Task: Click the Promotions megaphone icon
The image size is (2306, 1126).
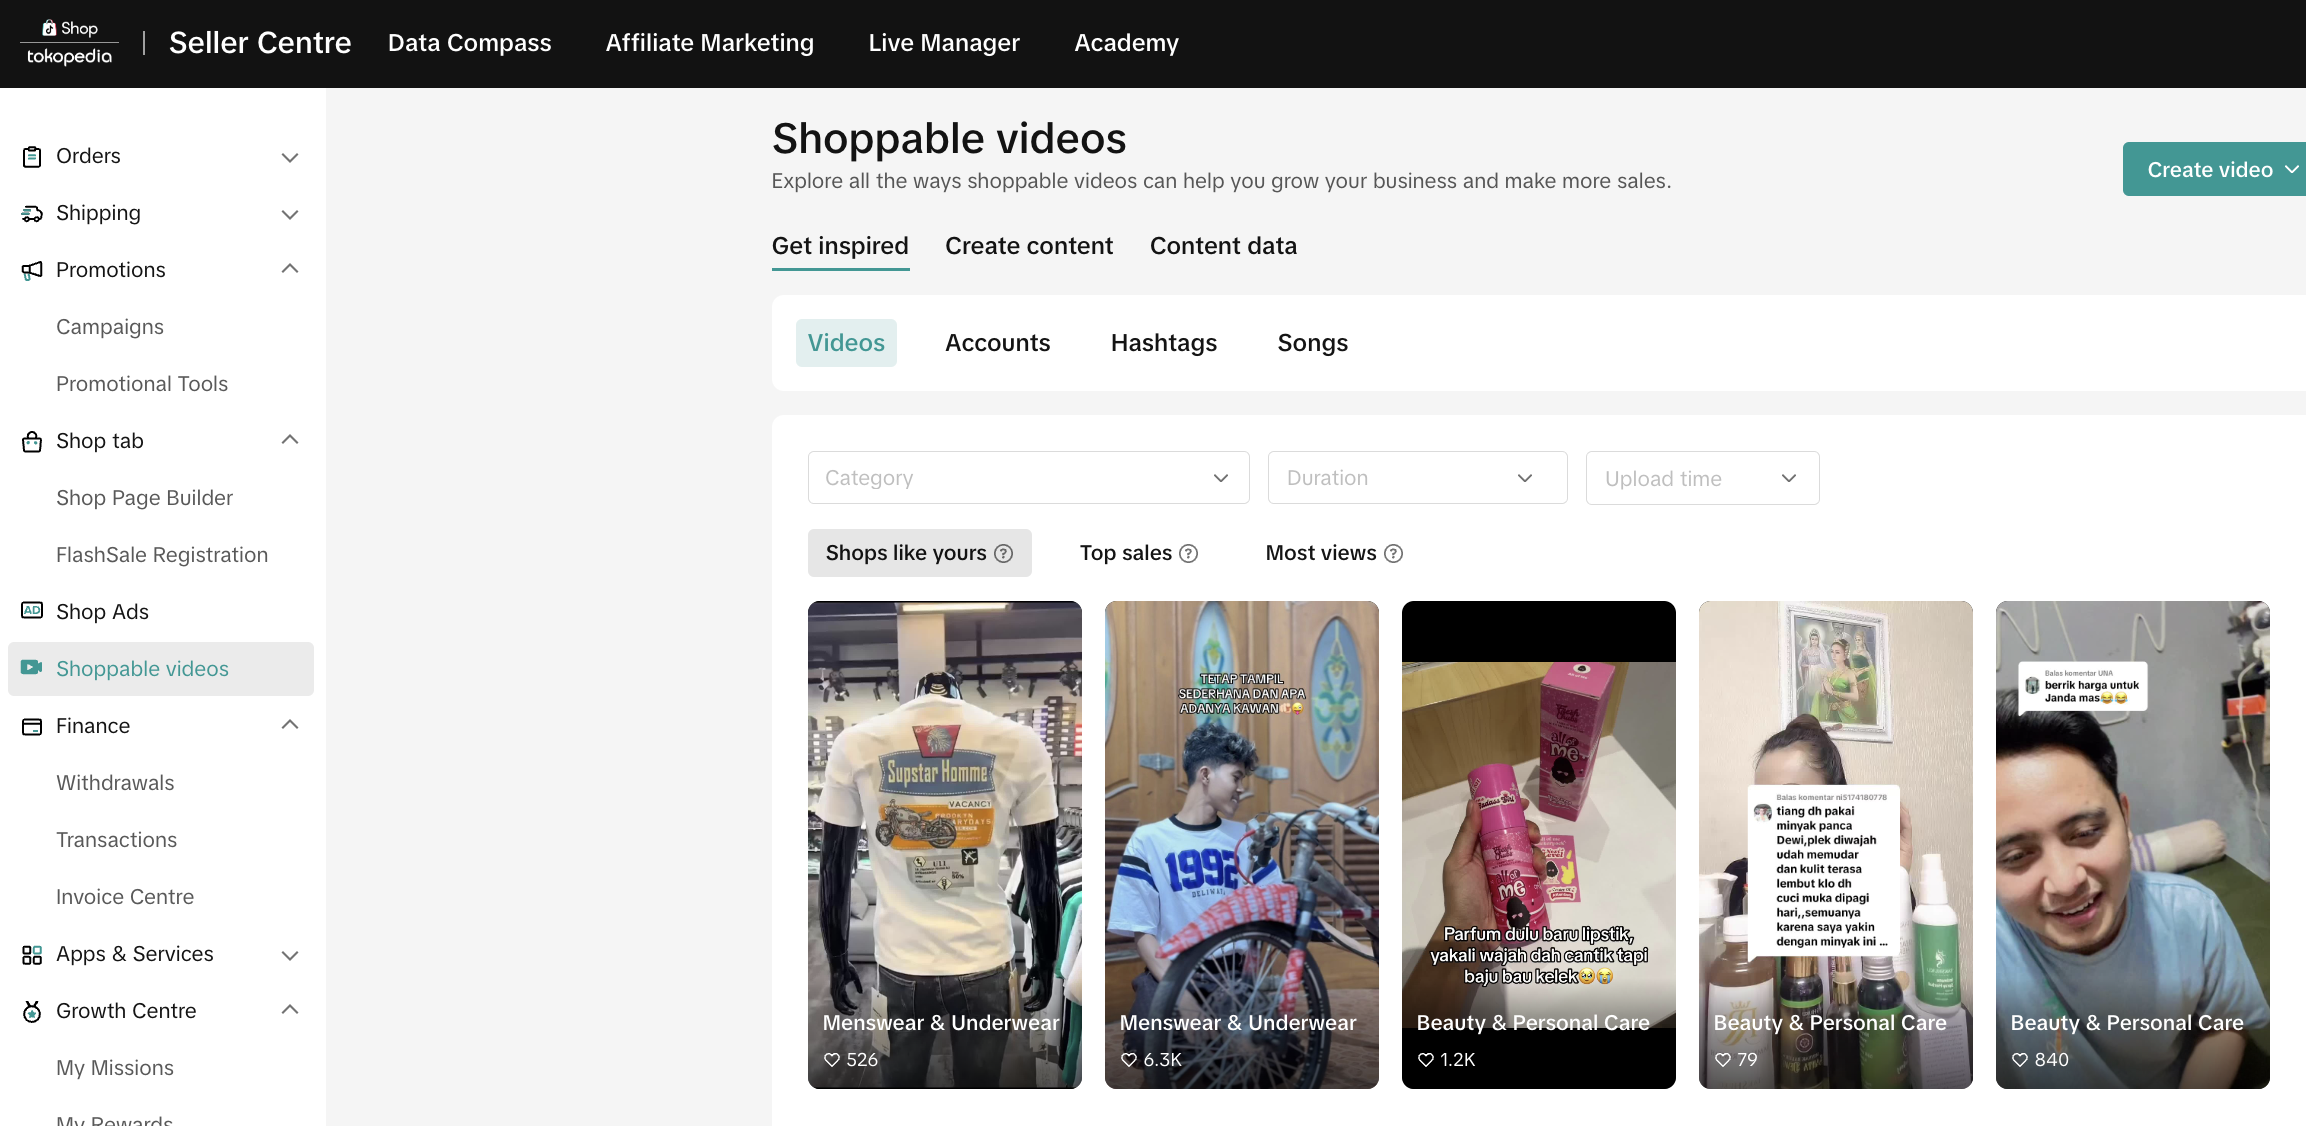Action: (32, 270)
